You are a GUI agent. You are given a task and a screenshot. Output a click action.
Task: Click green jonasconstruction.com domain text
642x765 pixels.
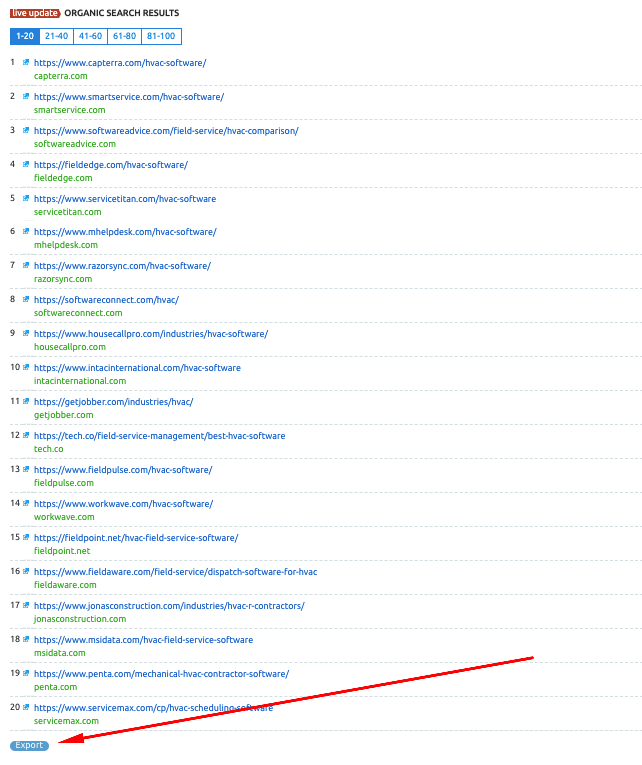80,619
